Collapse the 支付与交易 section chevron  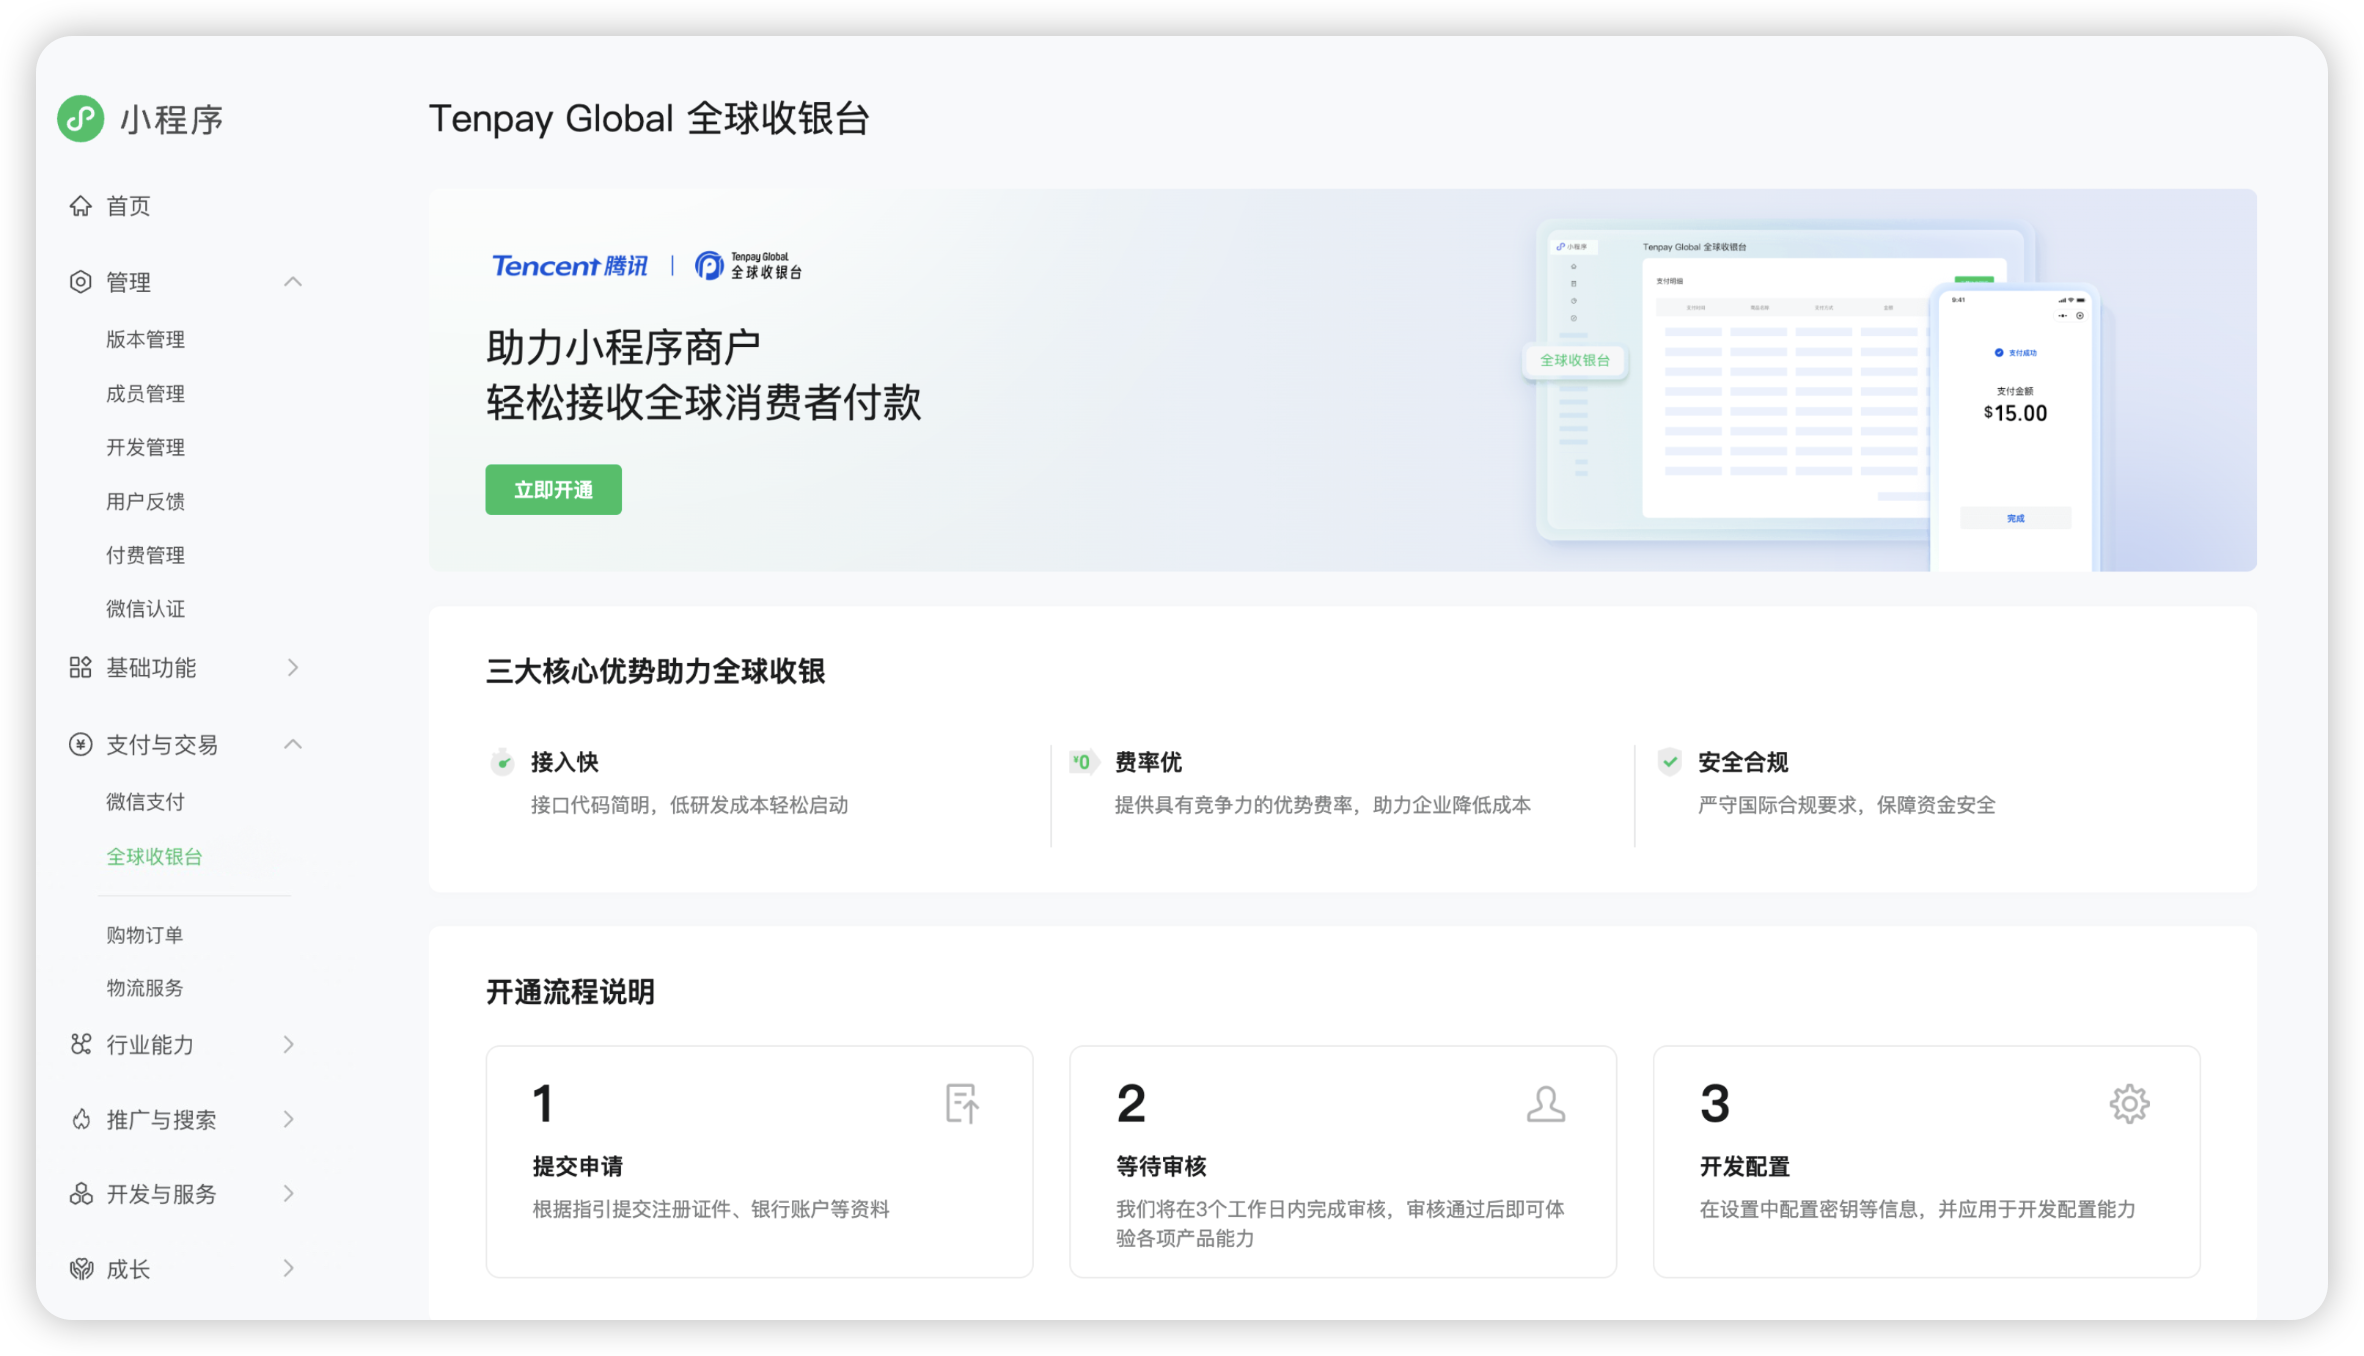coord(293,744)
